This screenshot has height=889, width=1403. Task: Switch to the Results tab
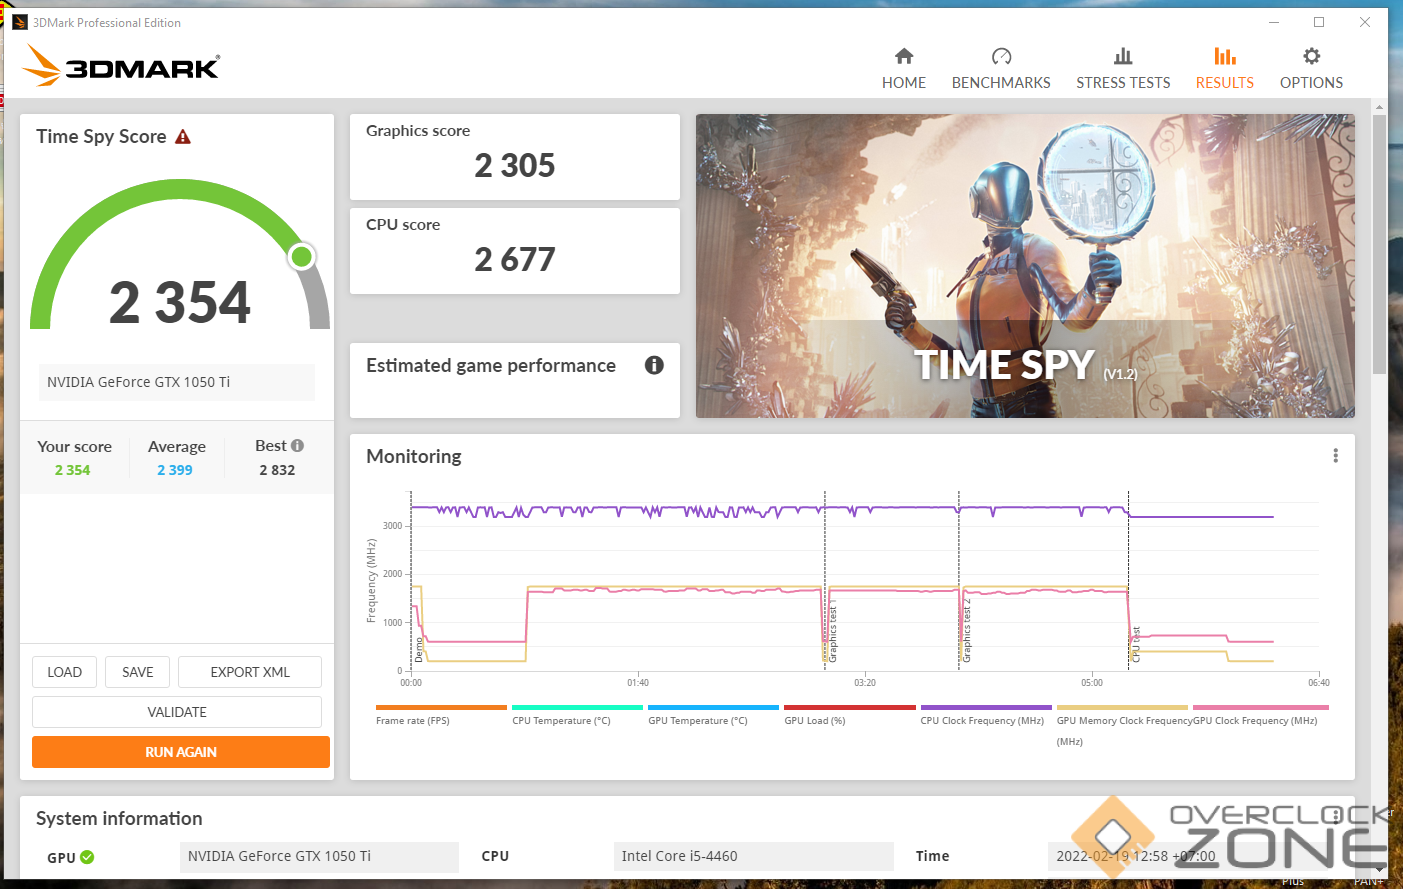point(1224,68)
